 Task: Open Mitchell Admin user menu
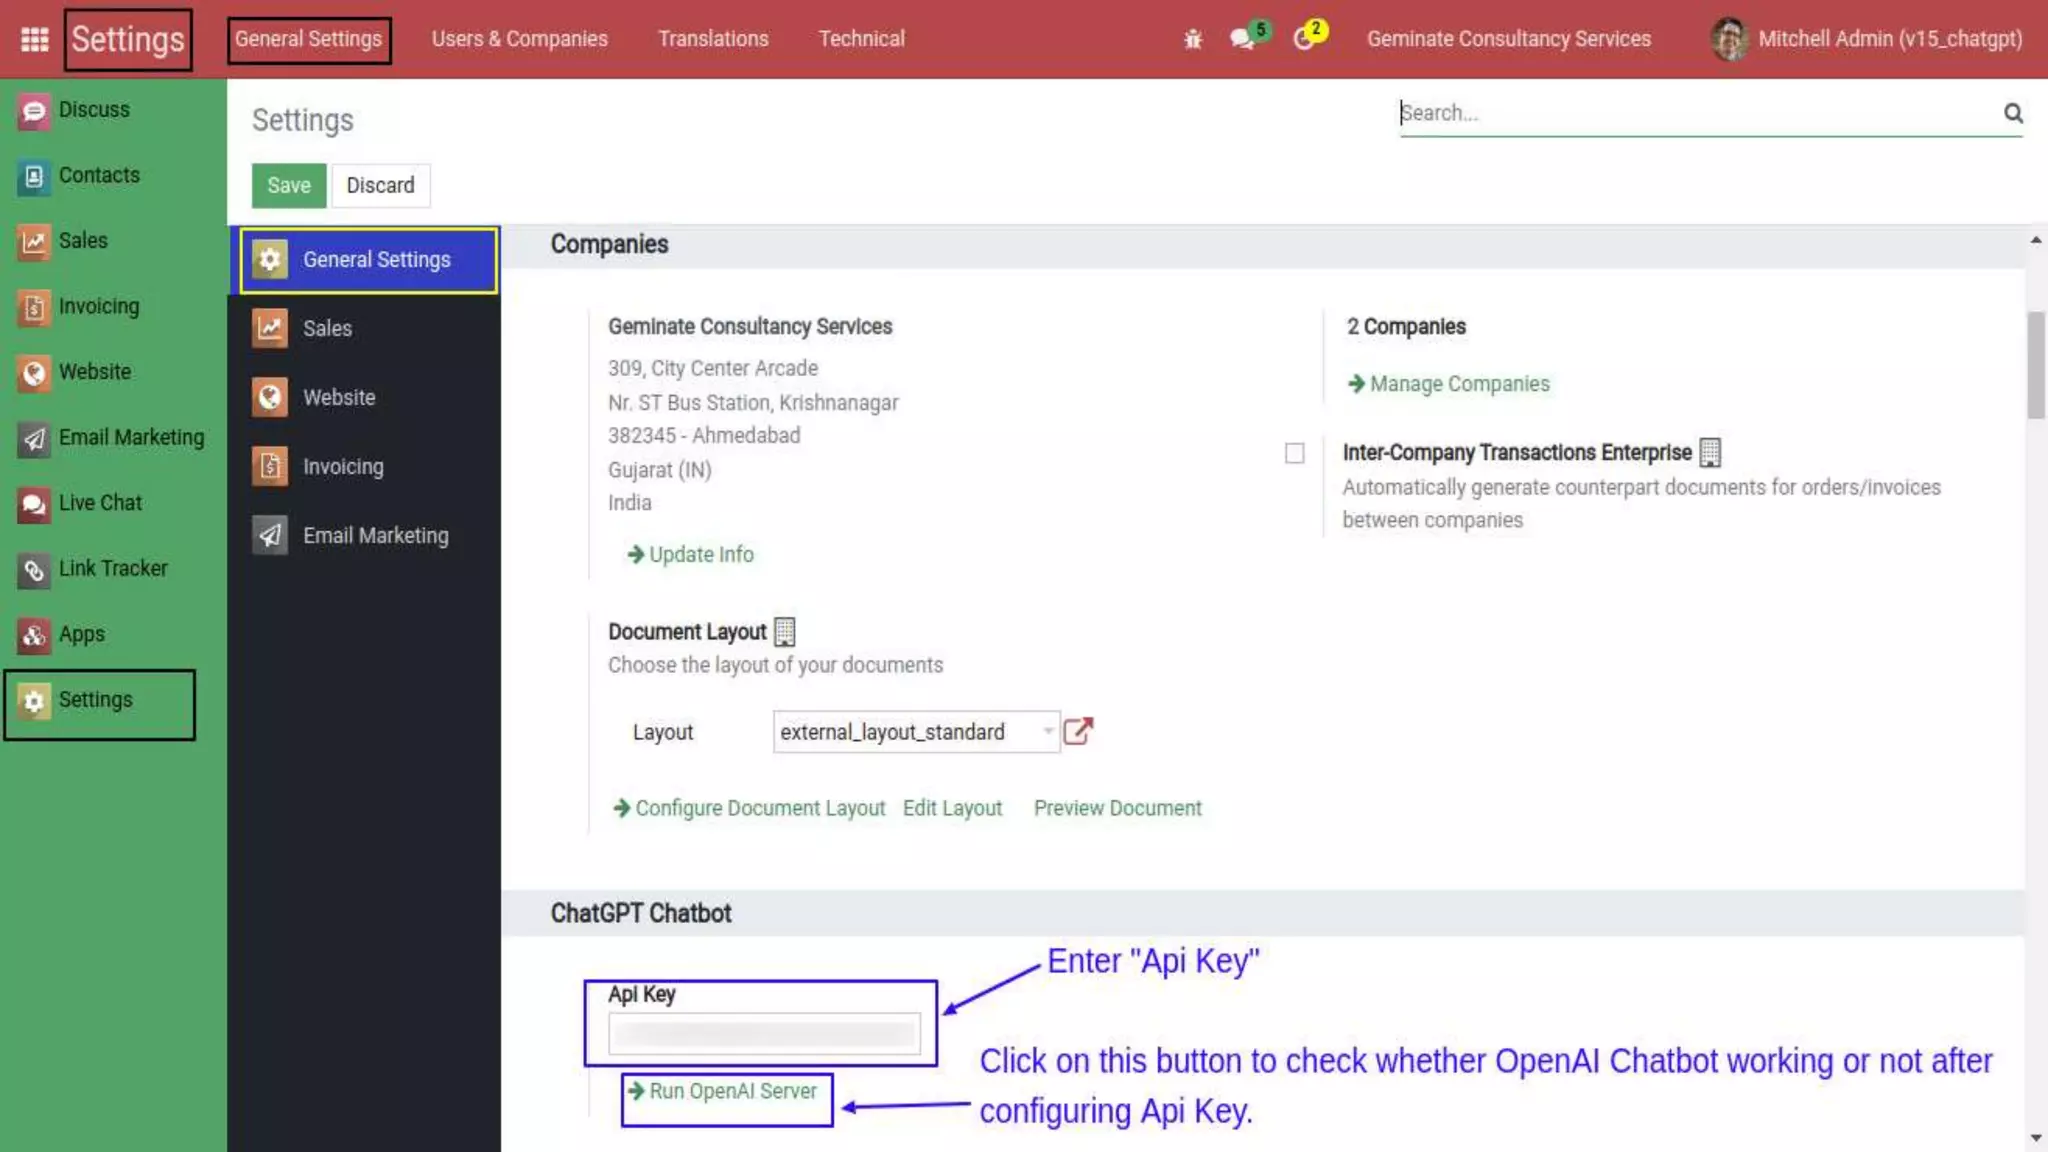pos(1866,39)
